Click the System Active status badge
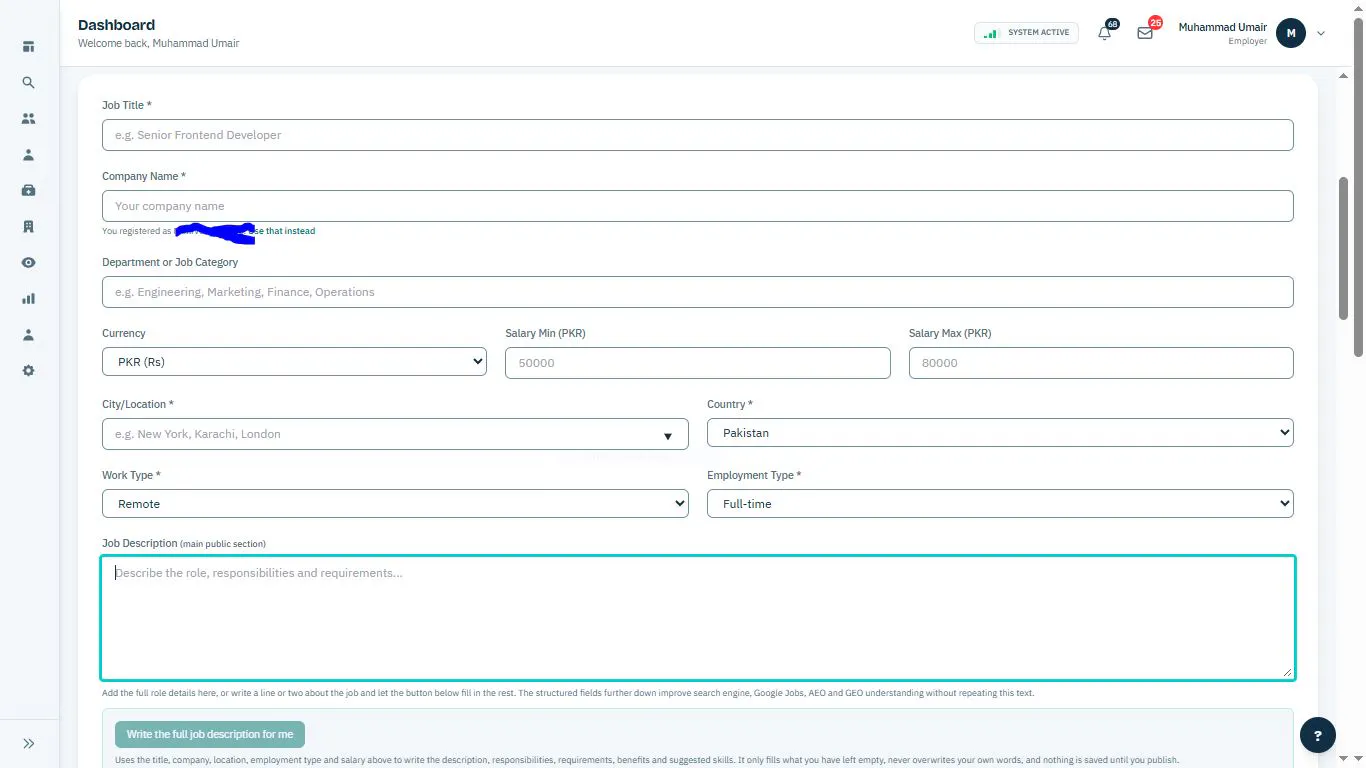This screenshot has width=1366, height=768. (1026, 33)
